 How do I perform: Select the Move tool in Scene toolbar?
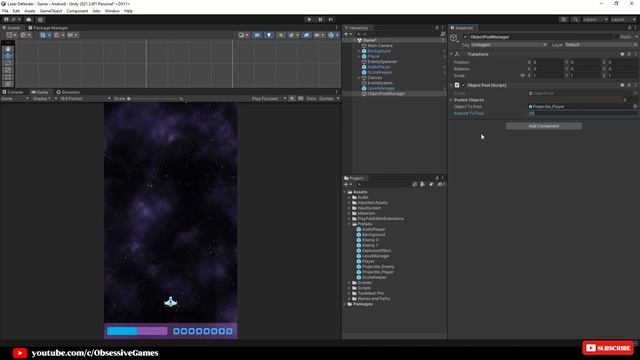click(8, 56)
